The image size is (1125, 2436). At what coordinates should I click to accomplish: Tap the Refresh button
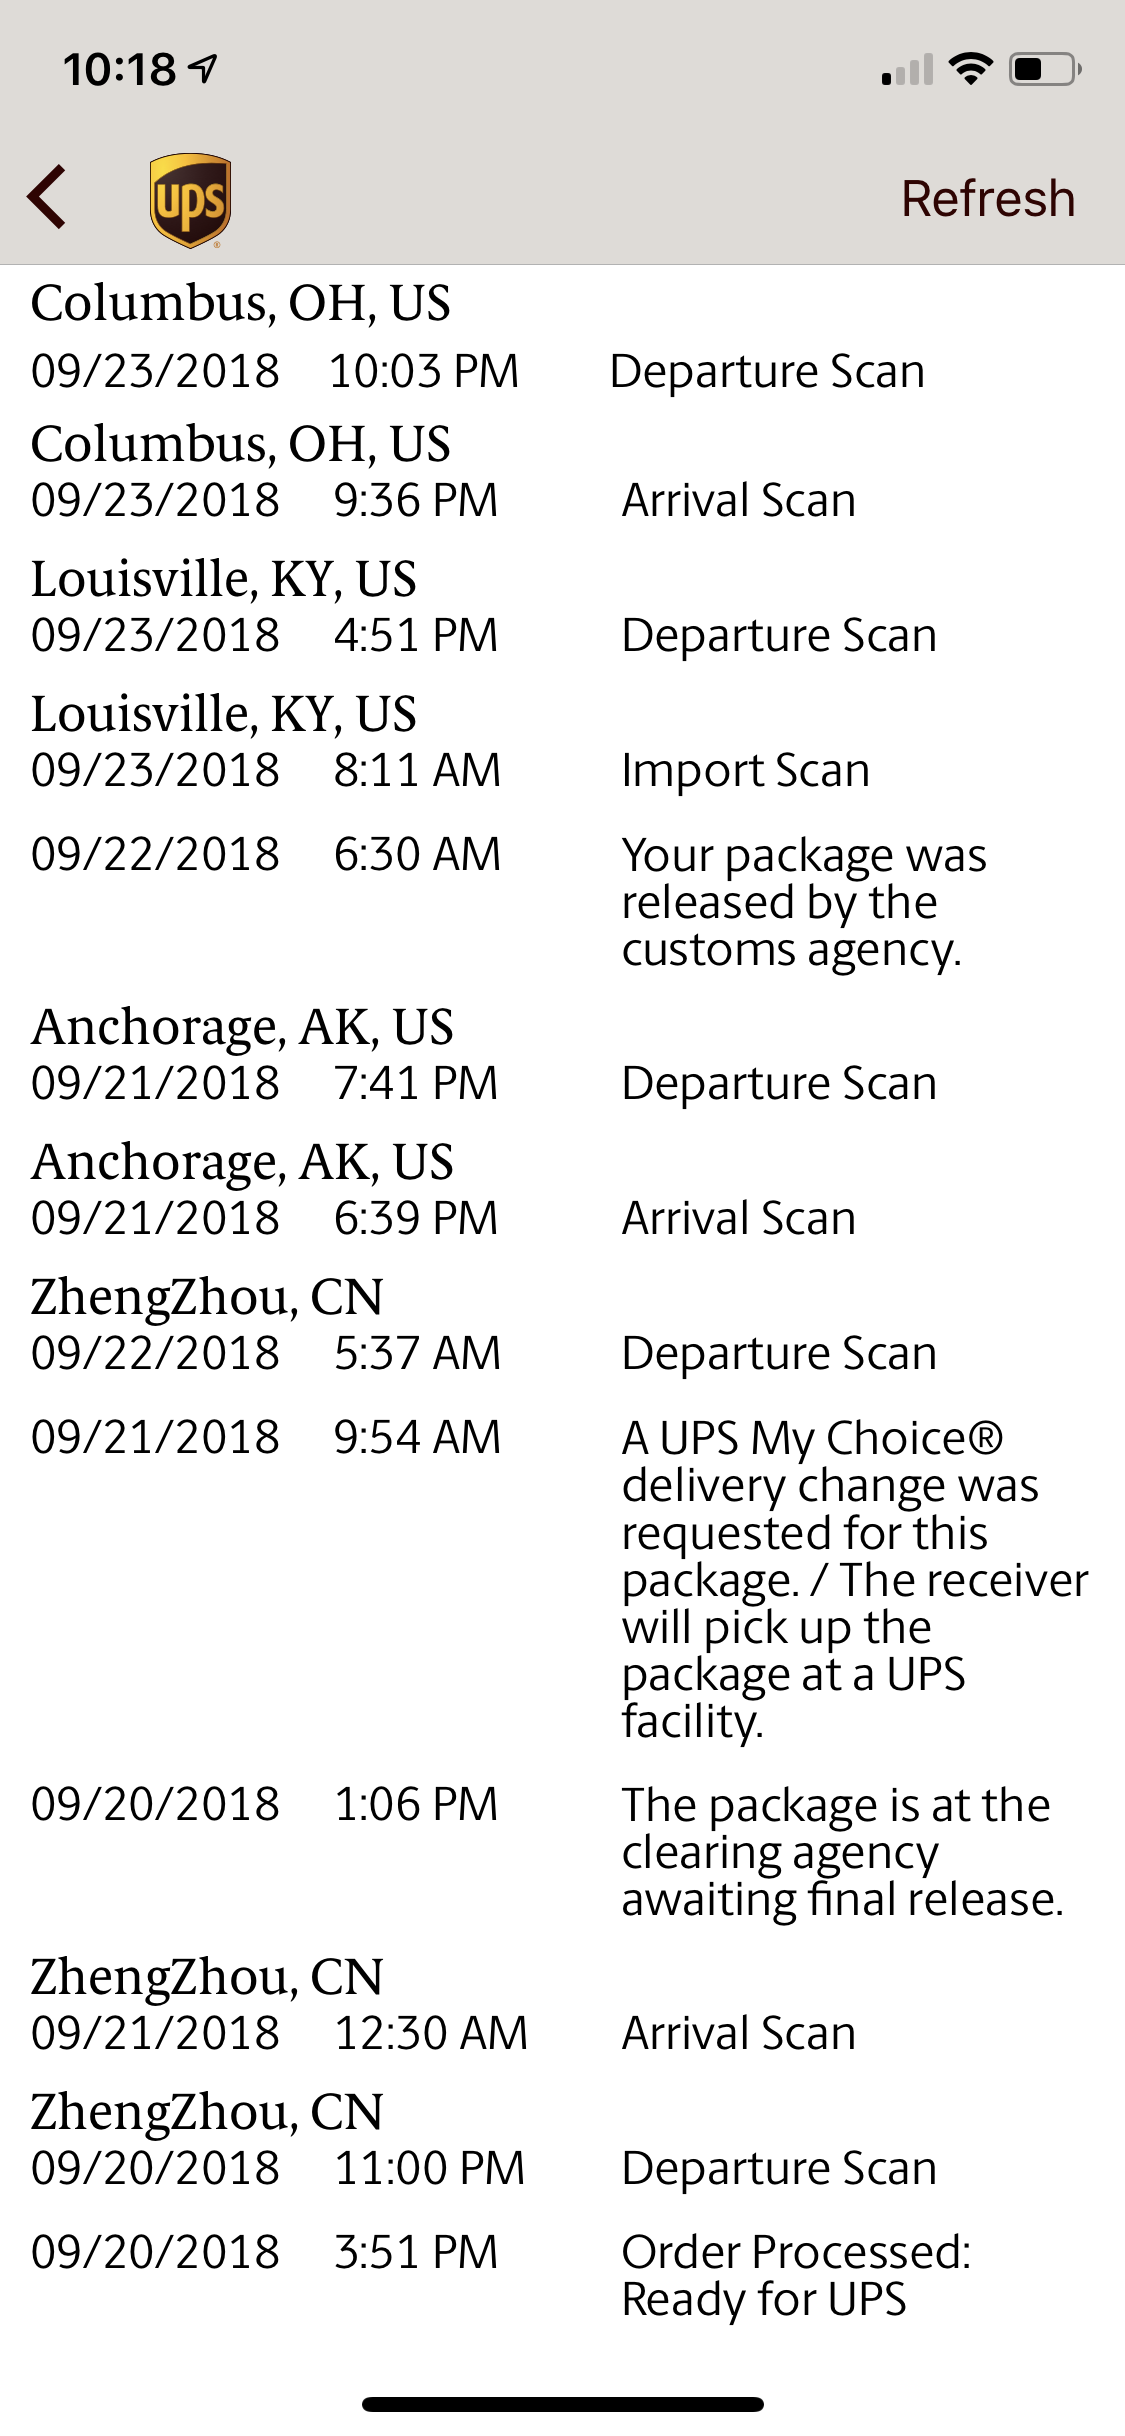click(x=988, y=198)
